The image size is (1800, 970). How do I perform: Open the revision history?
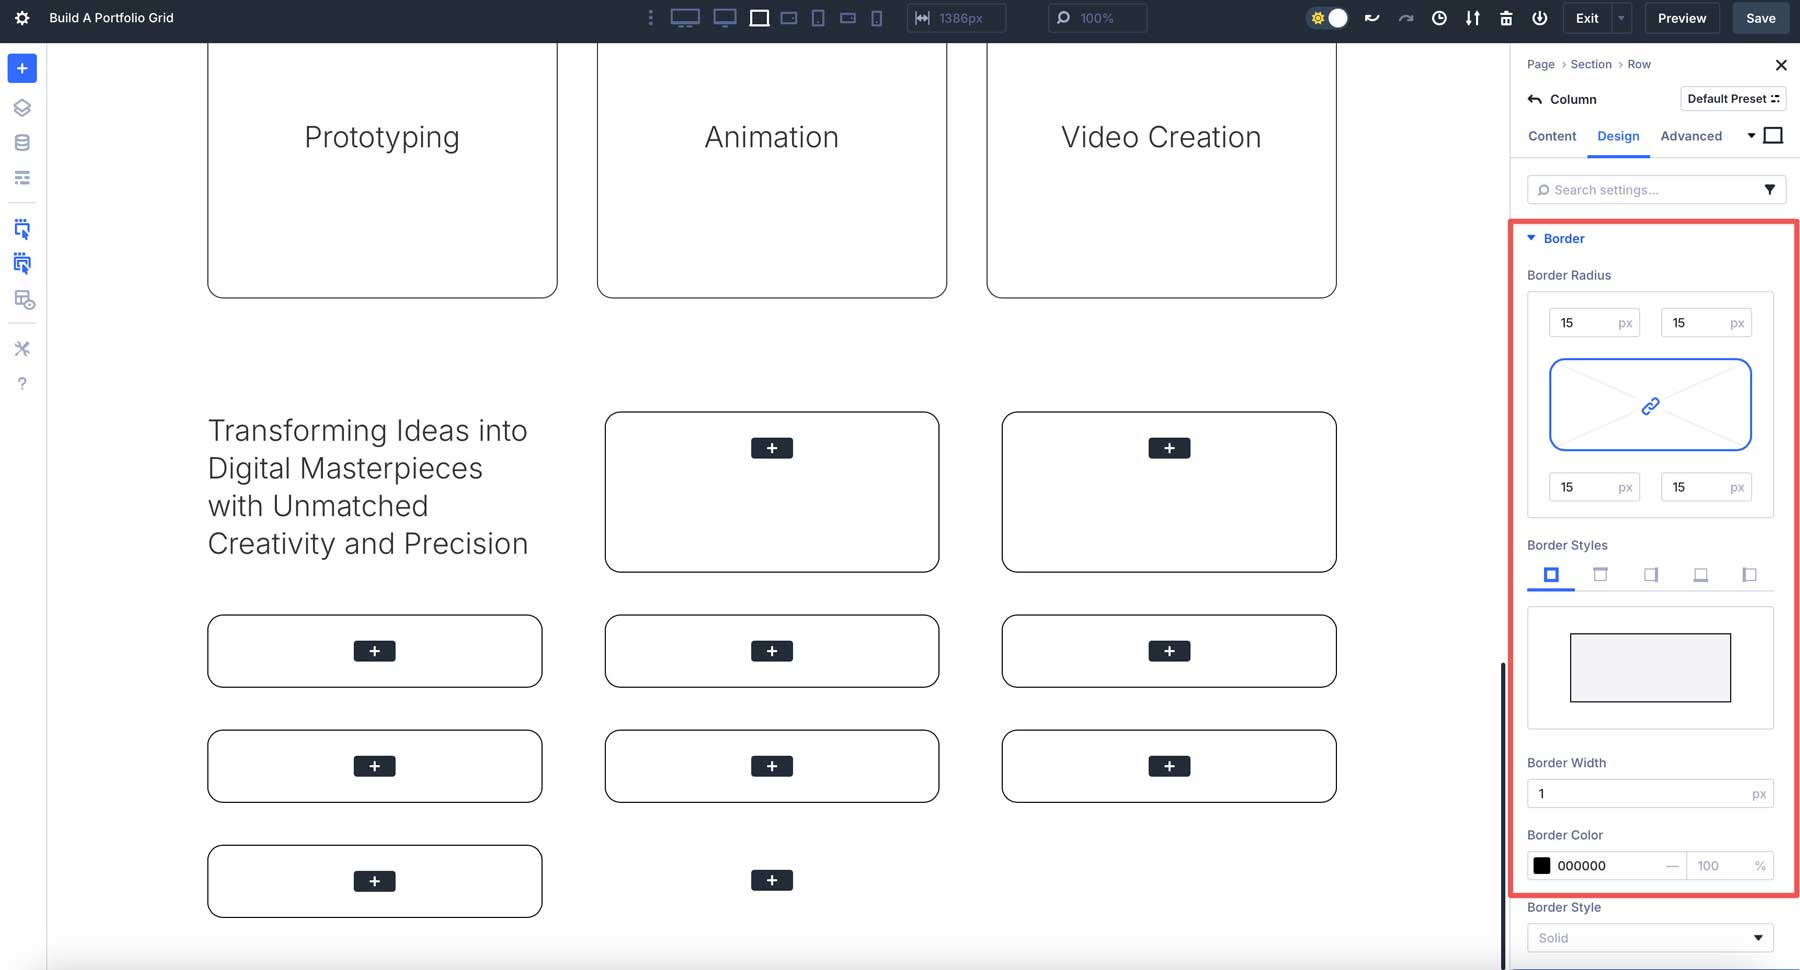pyautogui.click(x=1440, y=18)
